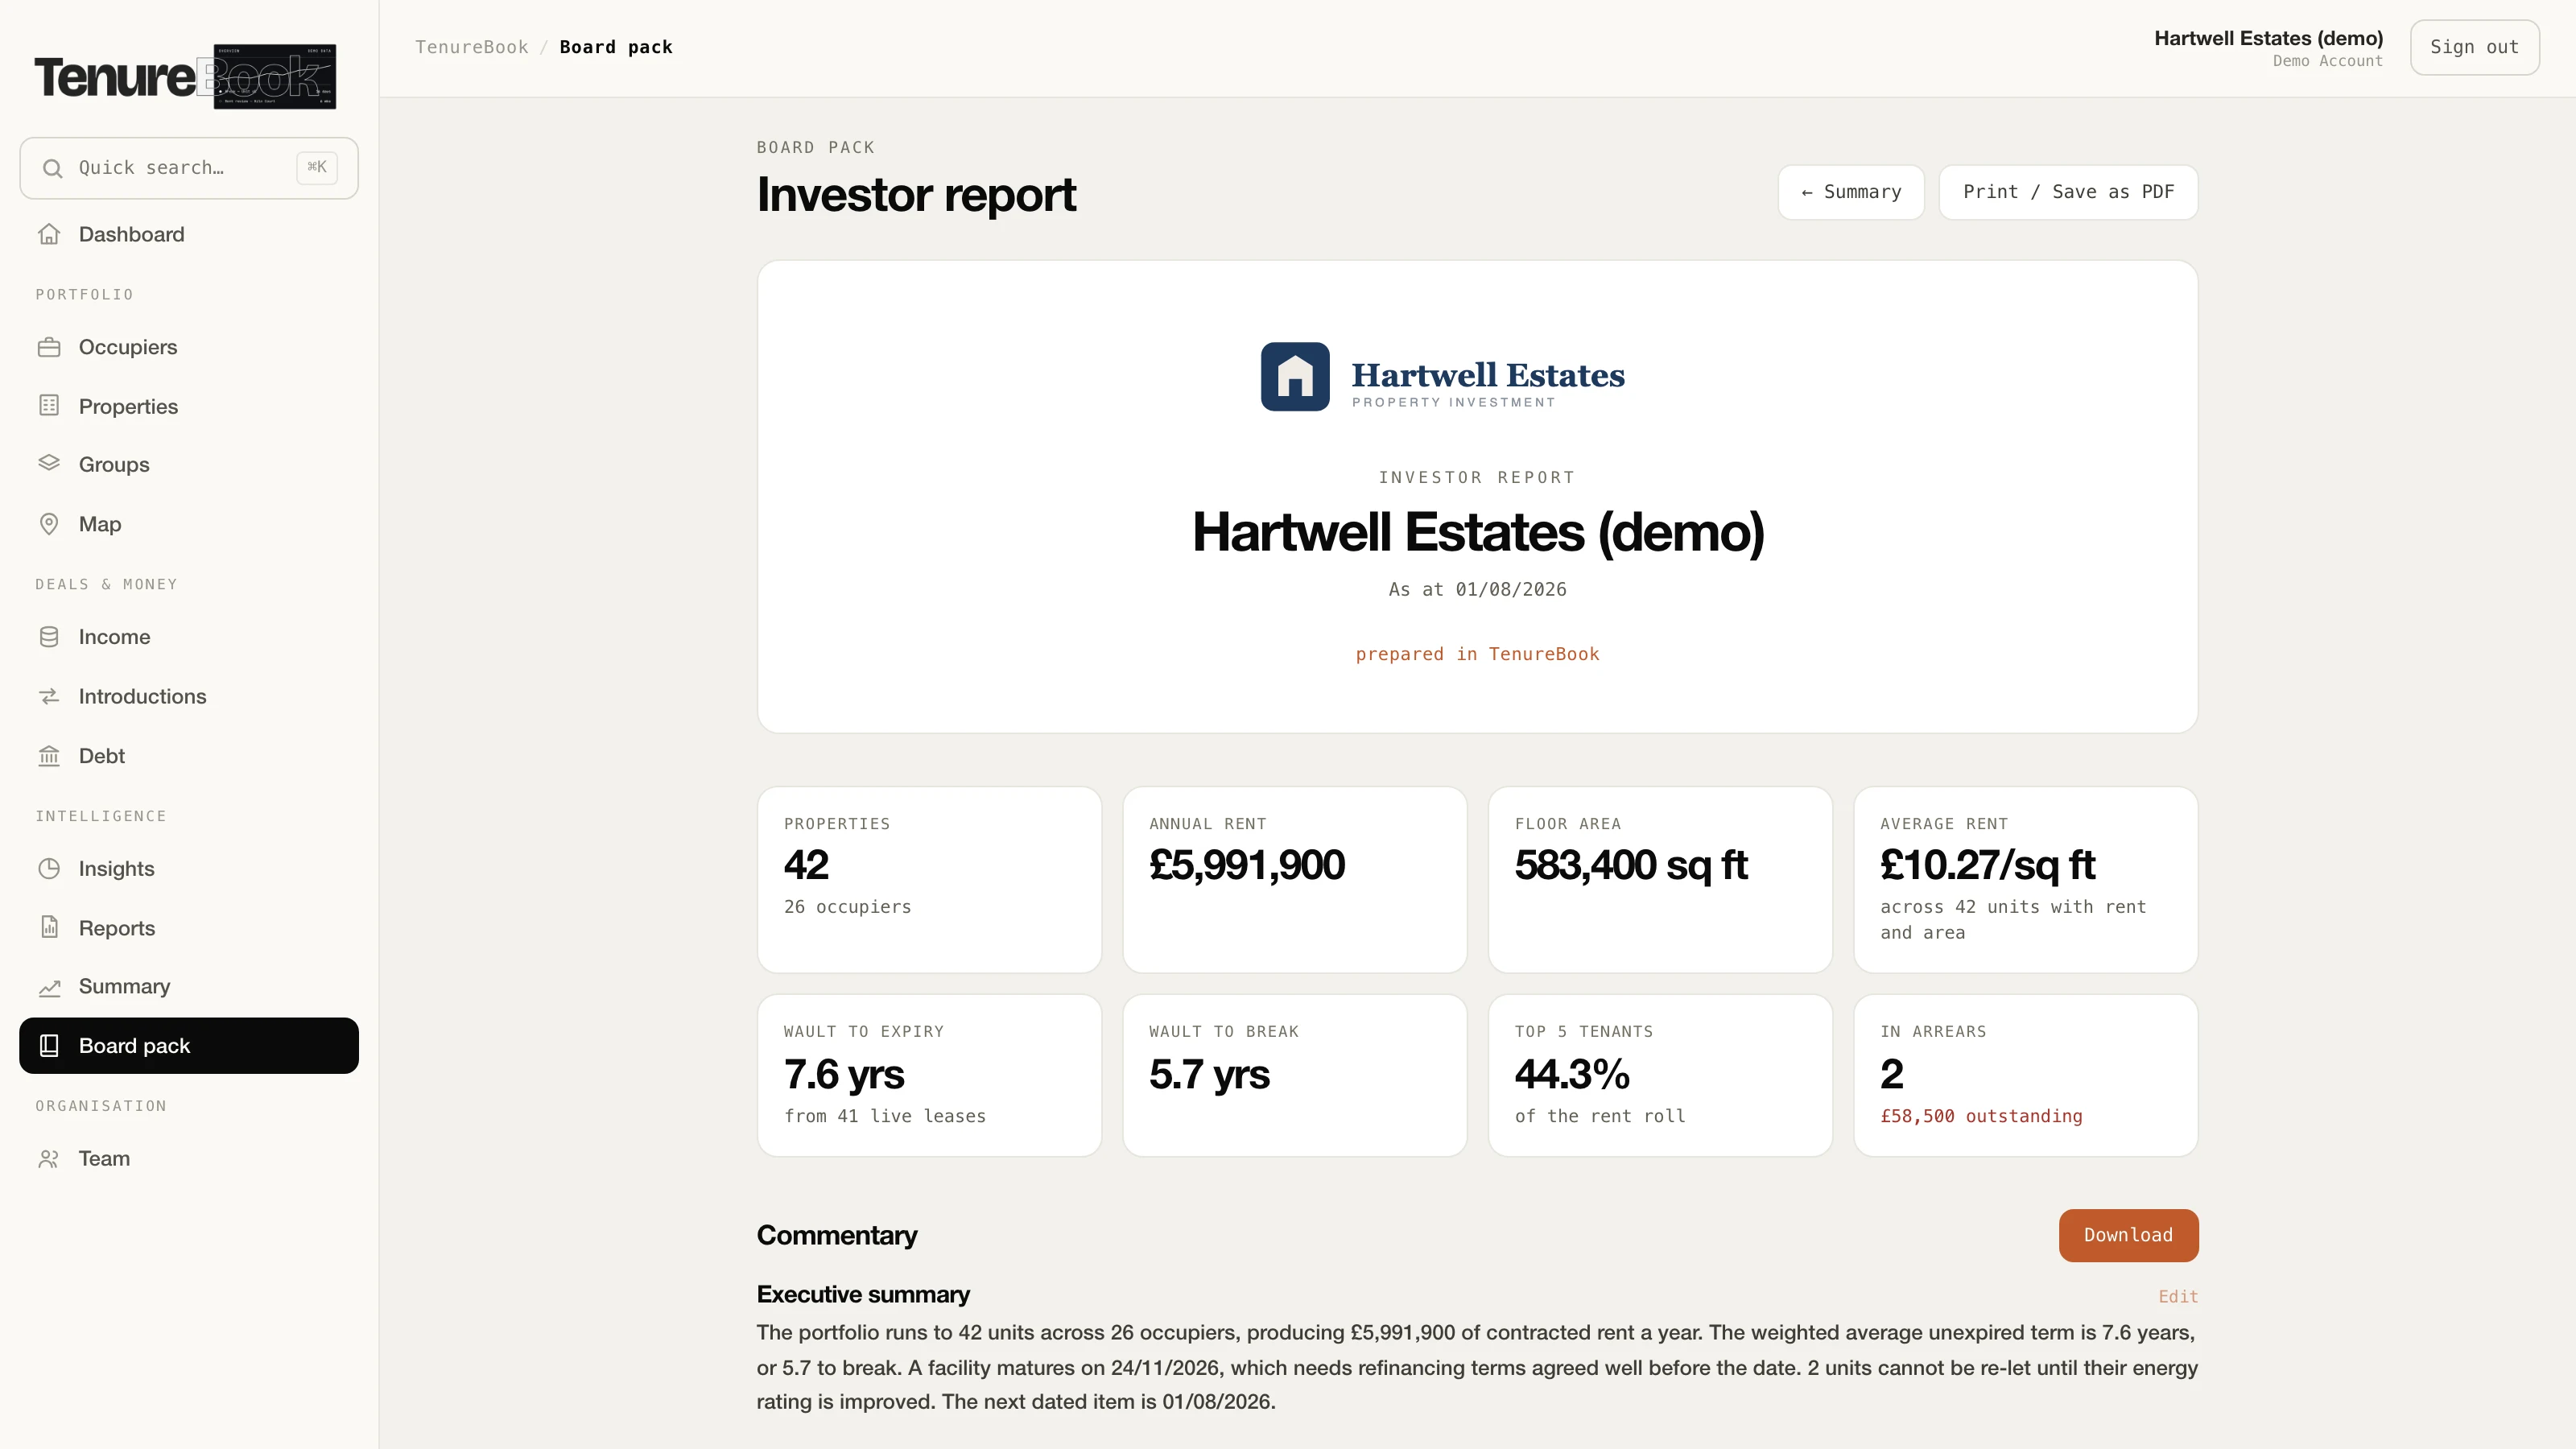Click the ⌘K shortcut badge
2576x1449 pixels.
317,167
